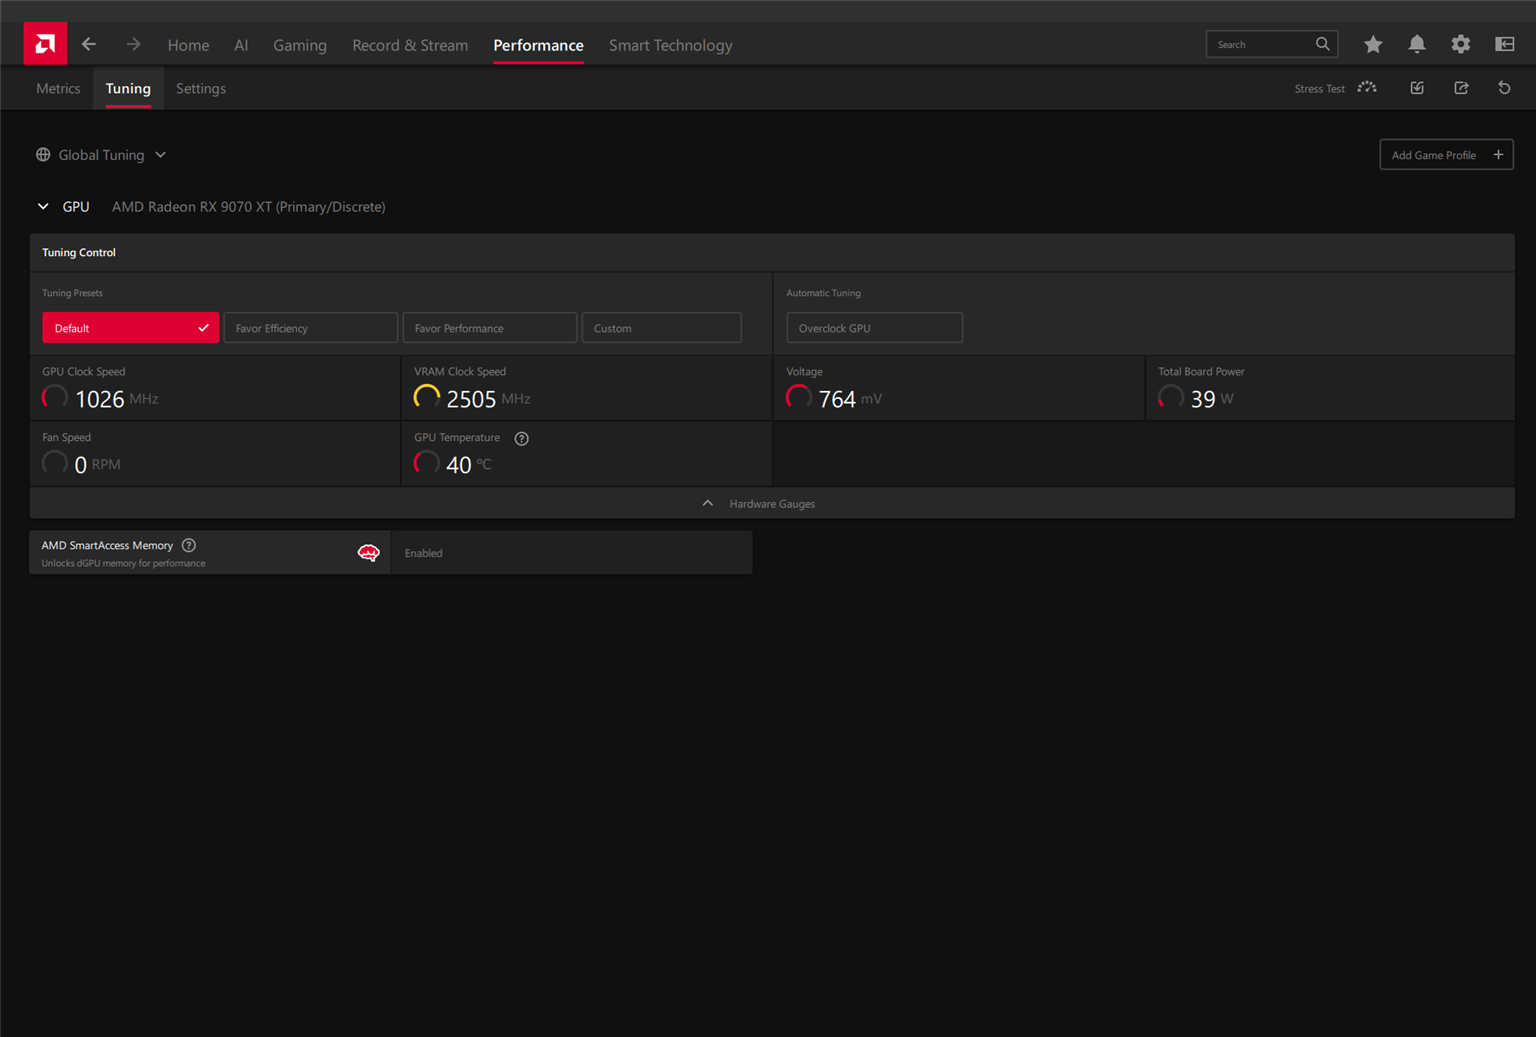Enable Overclock GPU automatic tuning
The height and width of the screenshot is (1037, 1536).
click(874, 328)
